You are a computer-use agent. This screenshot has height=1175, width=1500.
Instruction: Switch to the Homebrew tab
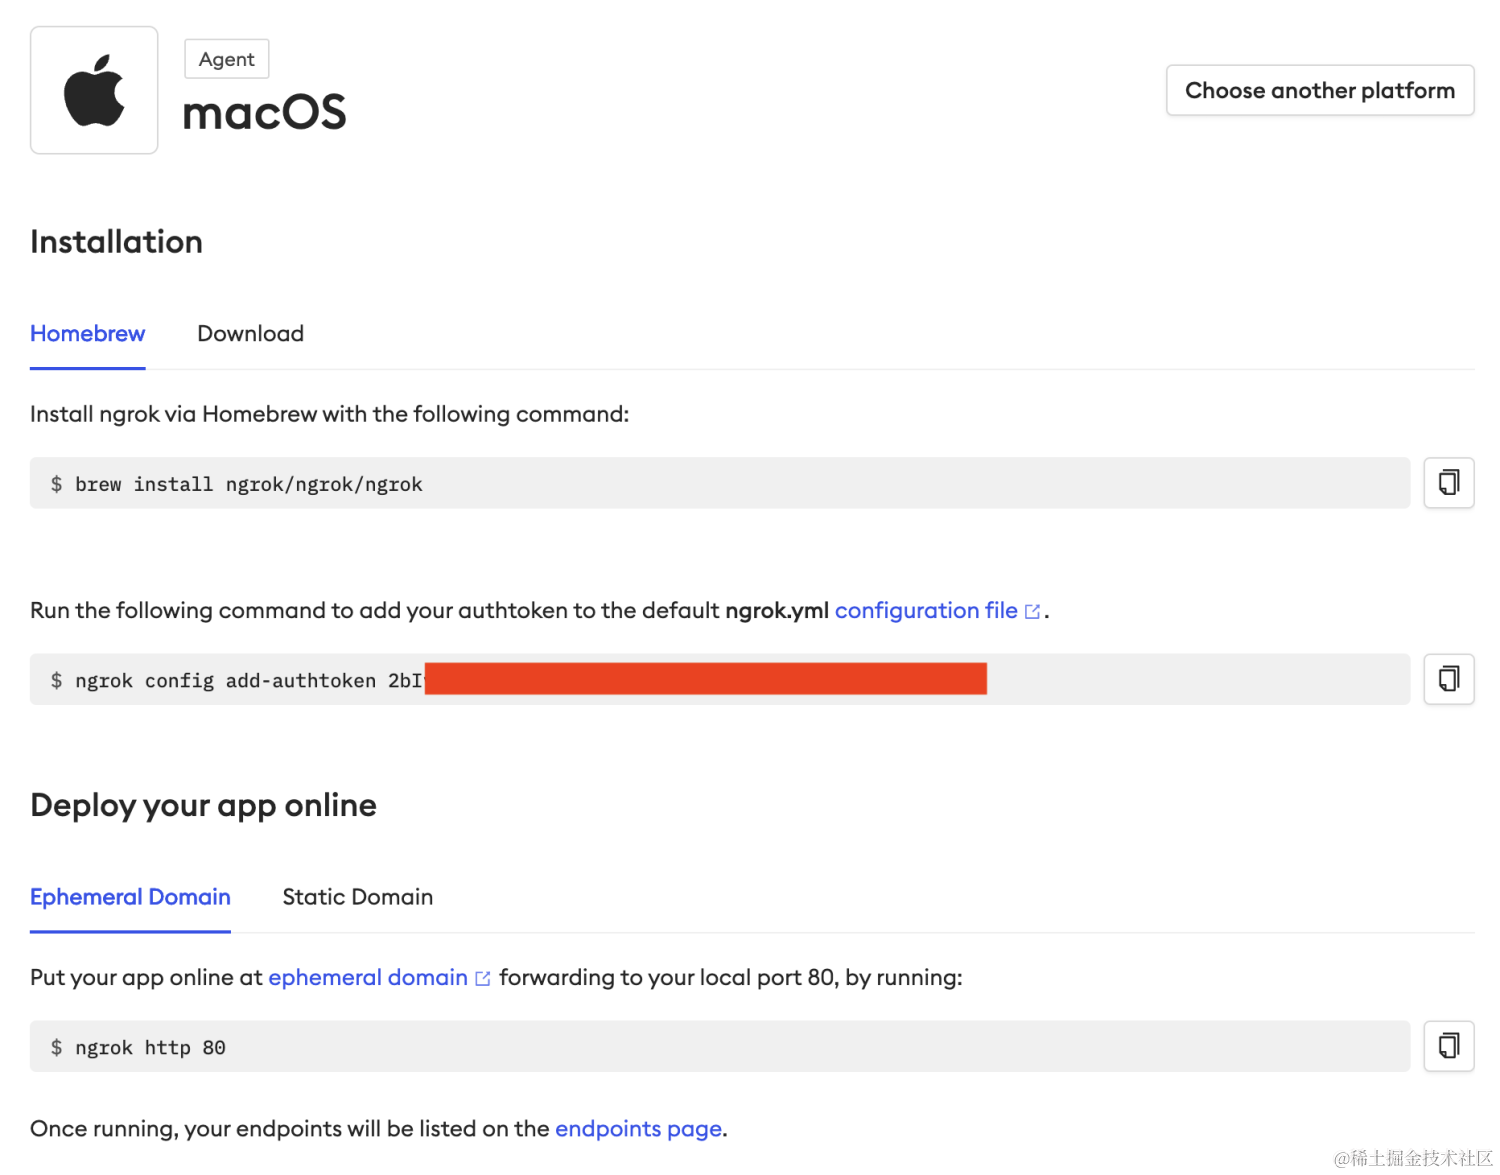tap(88, 334)
